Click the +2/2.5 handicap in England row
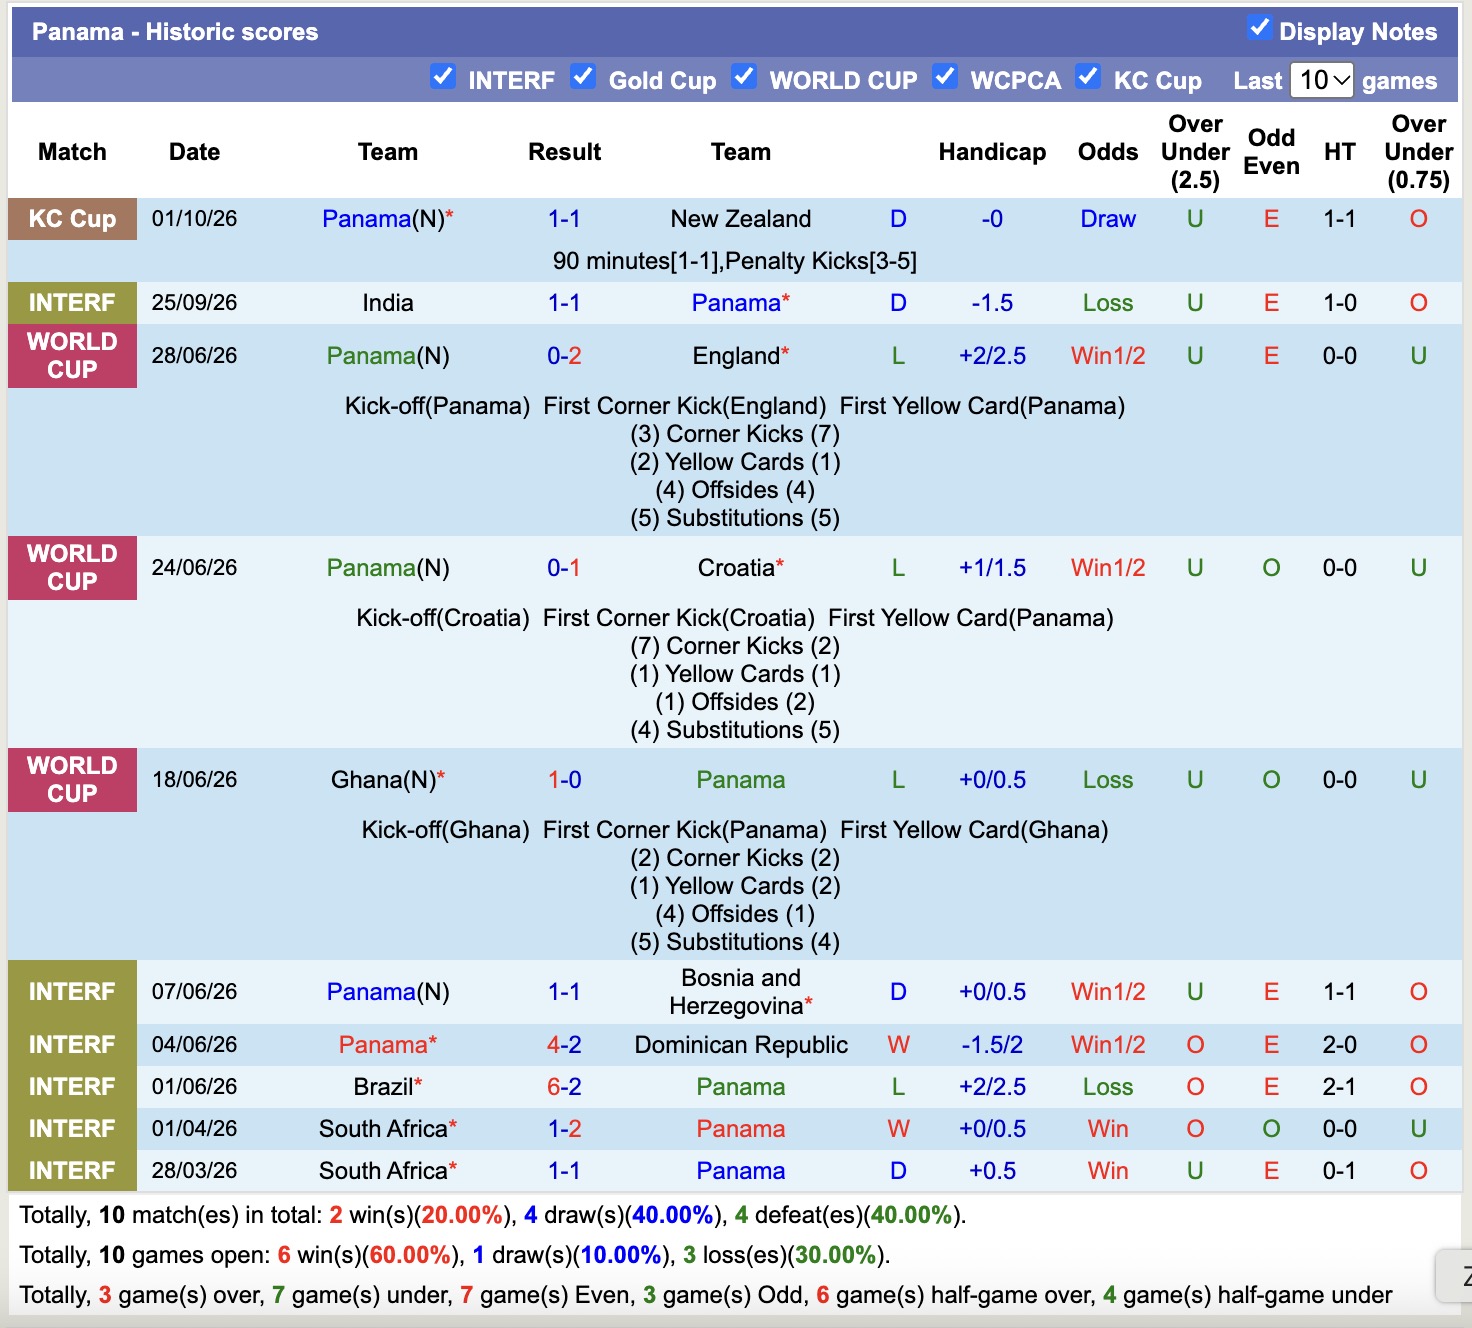The width and height of the screenshot is (1472, 1328). pos(992,356)
